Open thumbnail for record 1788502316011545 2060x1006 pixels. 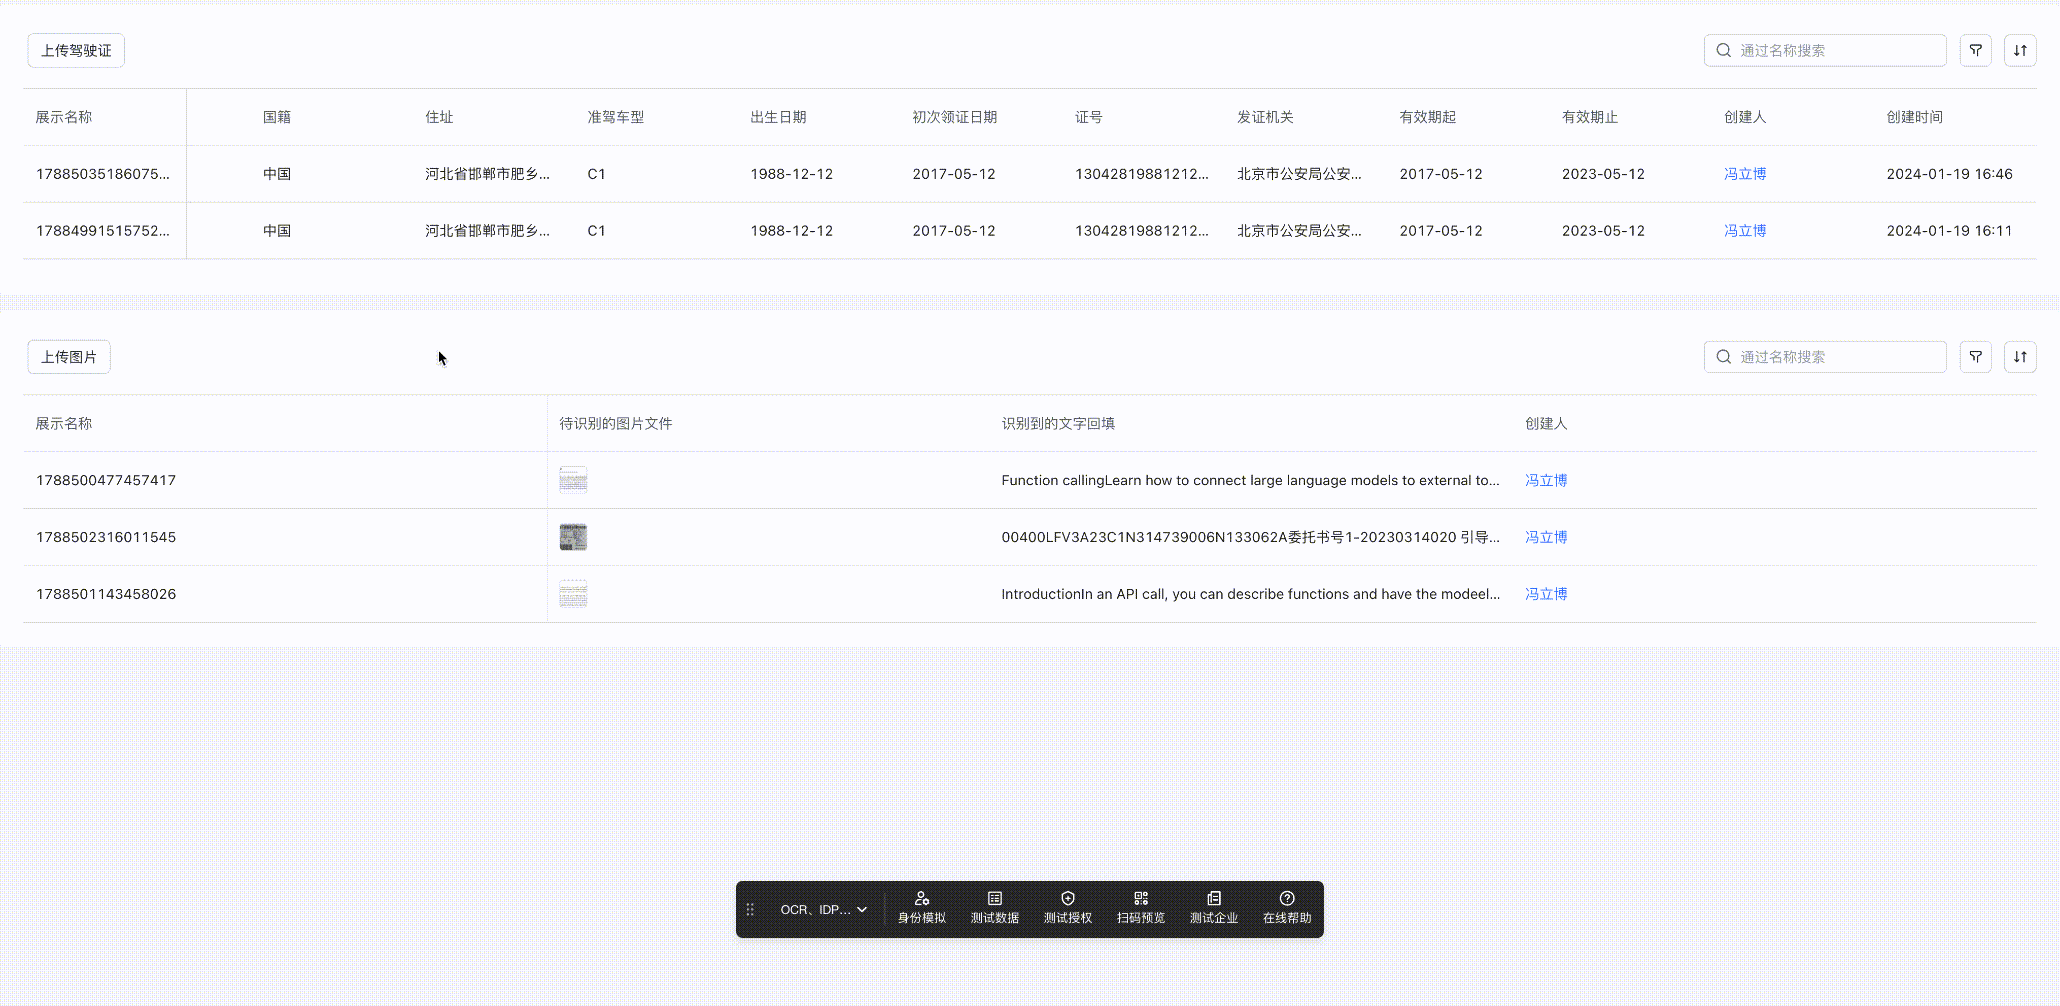[573, 537]
